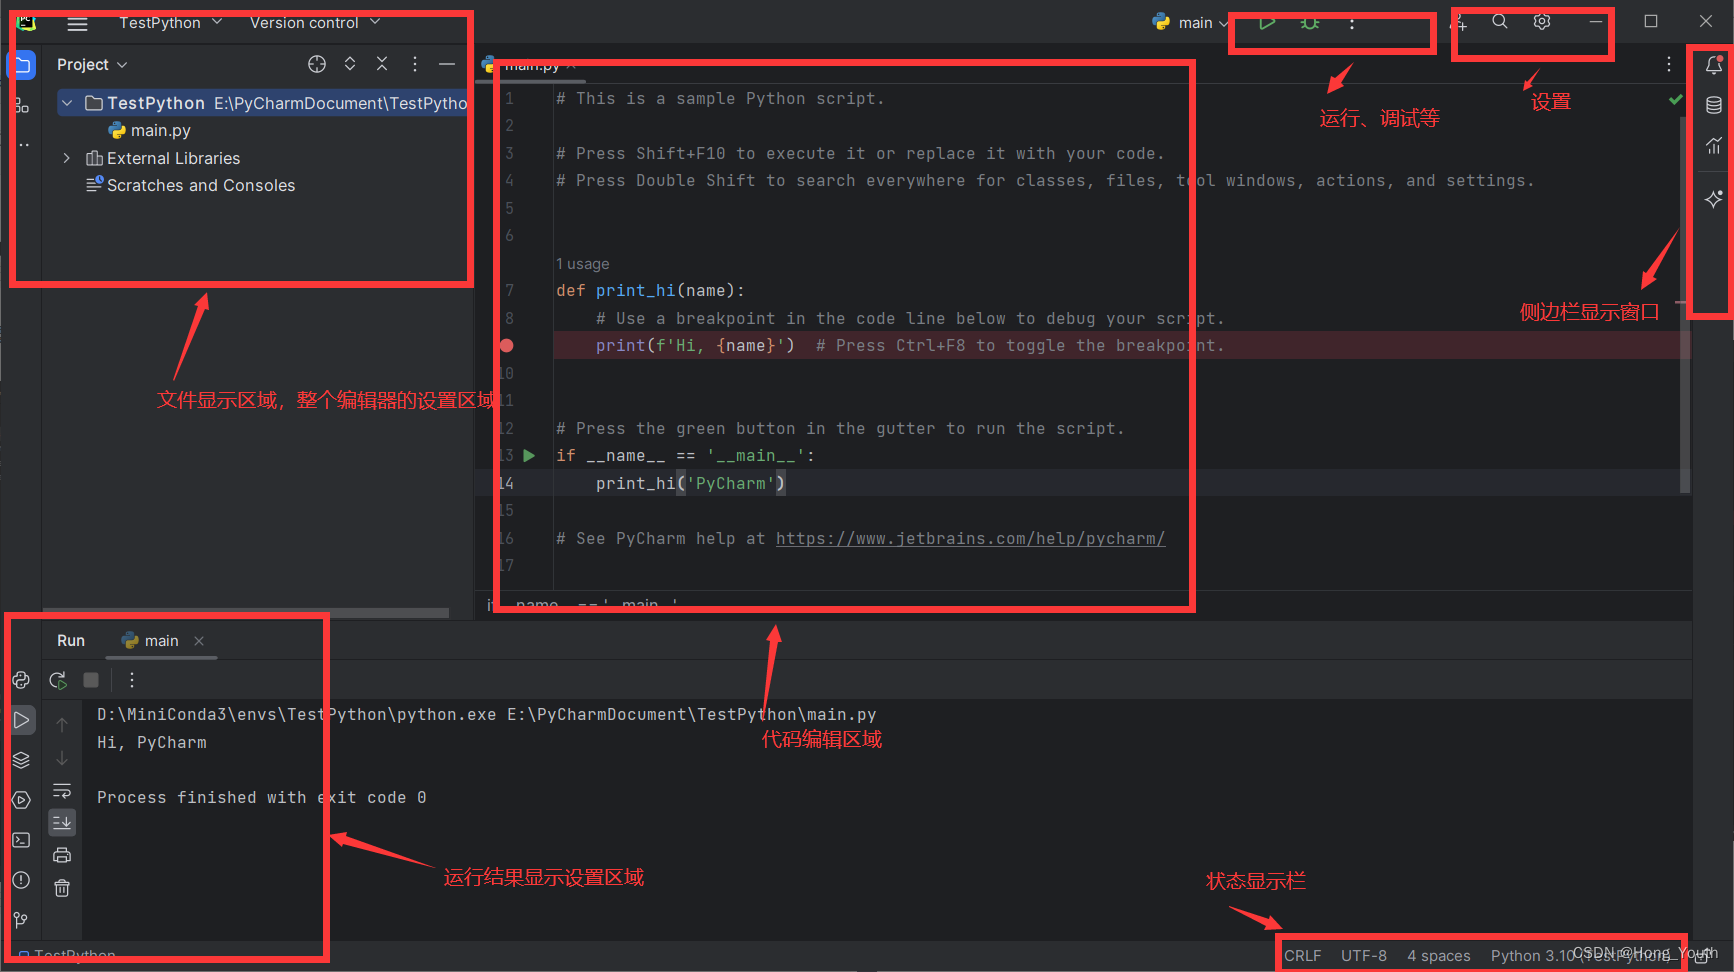Open more run actions menu

(x=1352, y=23)
